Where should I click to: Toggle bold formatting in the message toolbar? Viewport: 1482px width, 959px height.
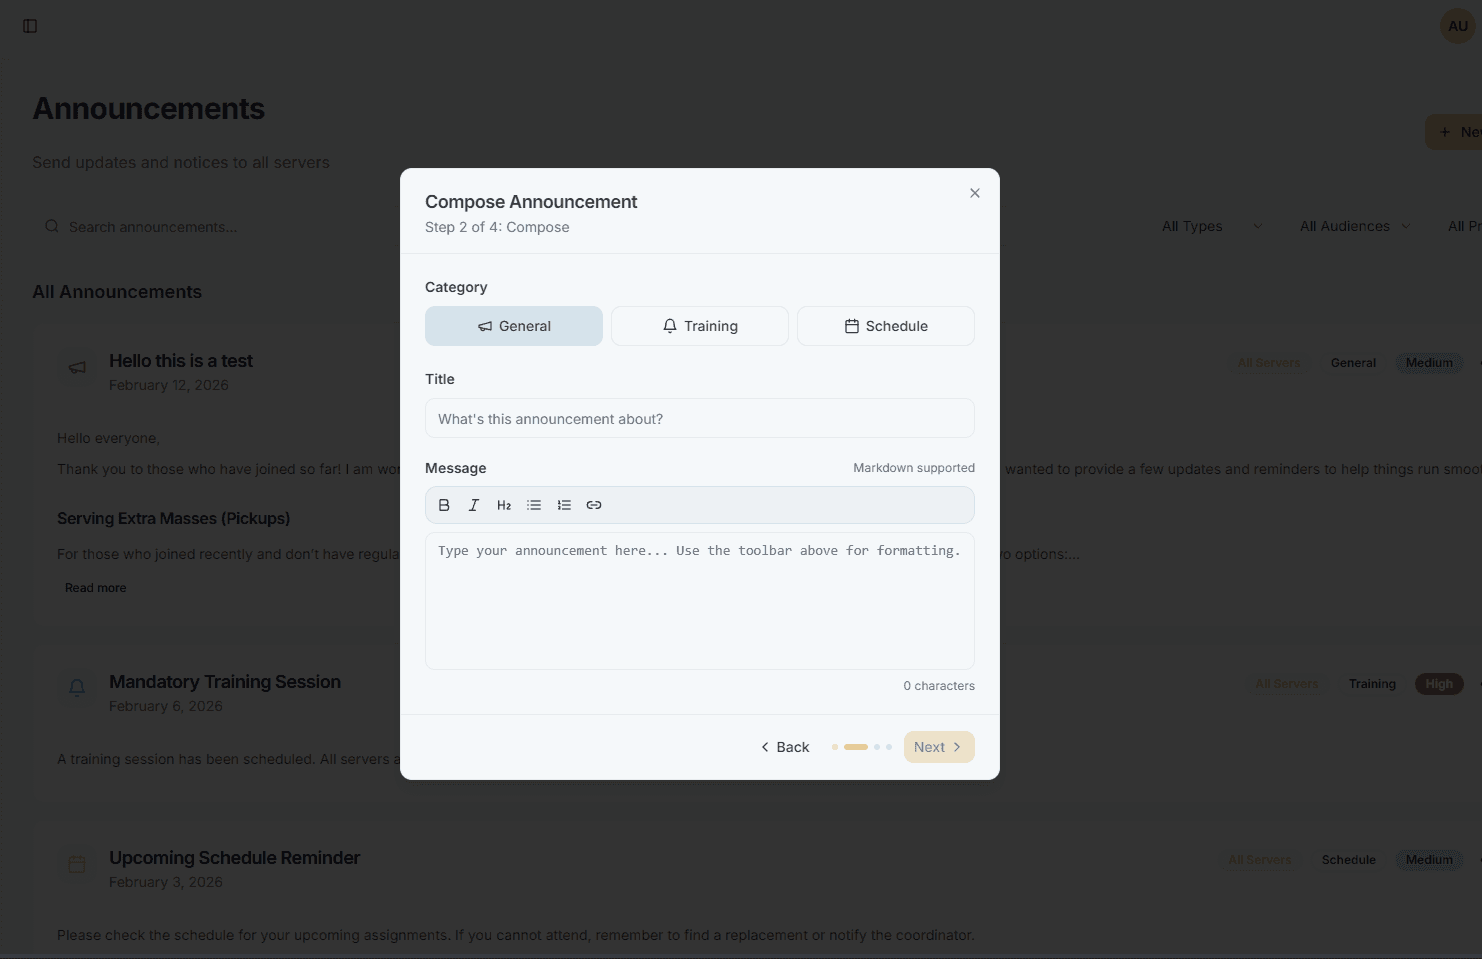[444, 505]
